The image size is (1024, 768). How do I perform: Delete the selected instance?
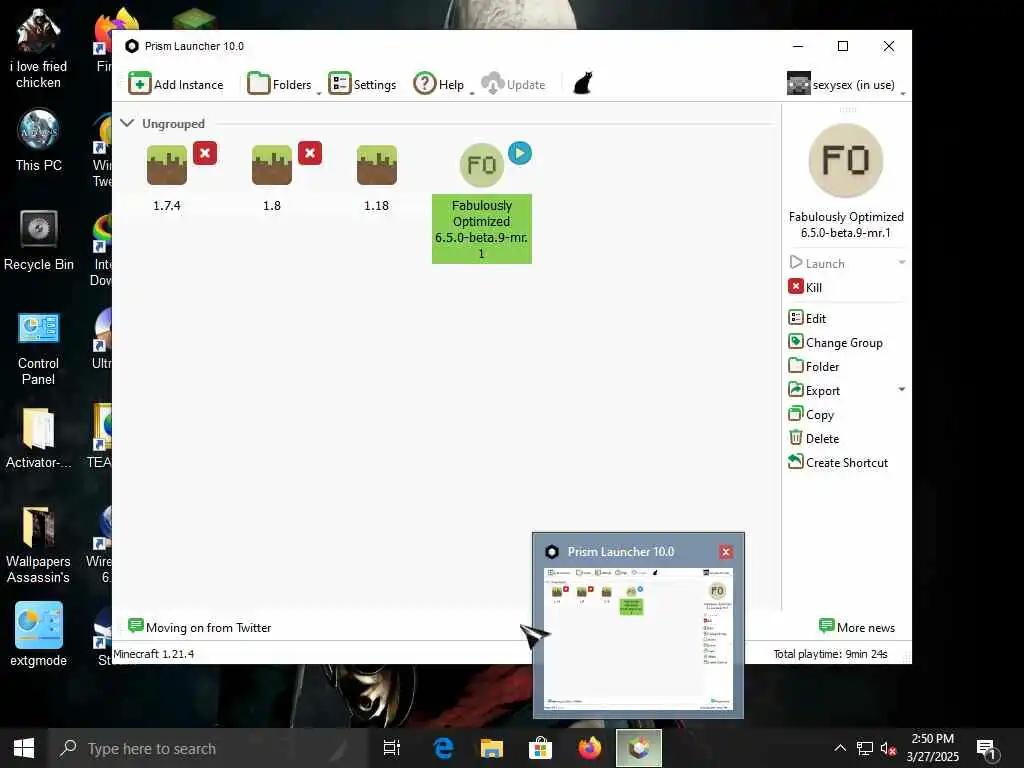[x=814, y=438]
